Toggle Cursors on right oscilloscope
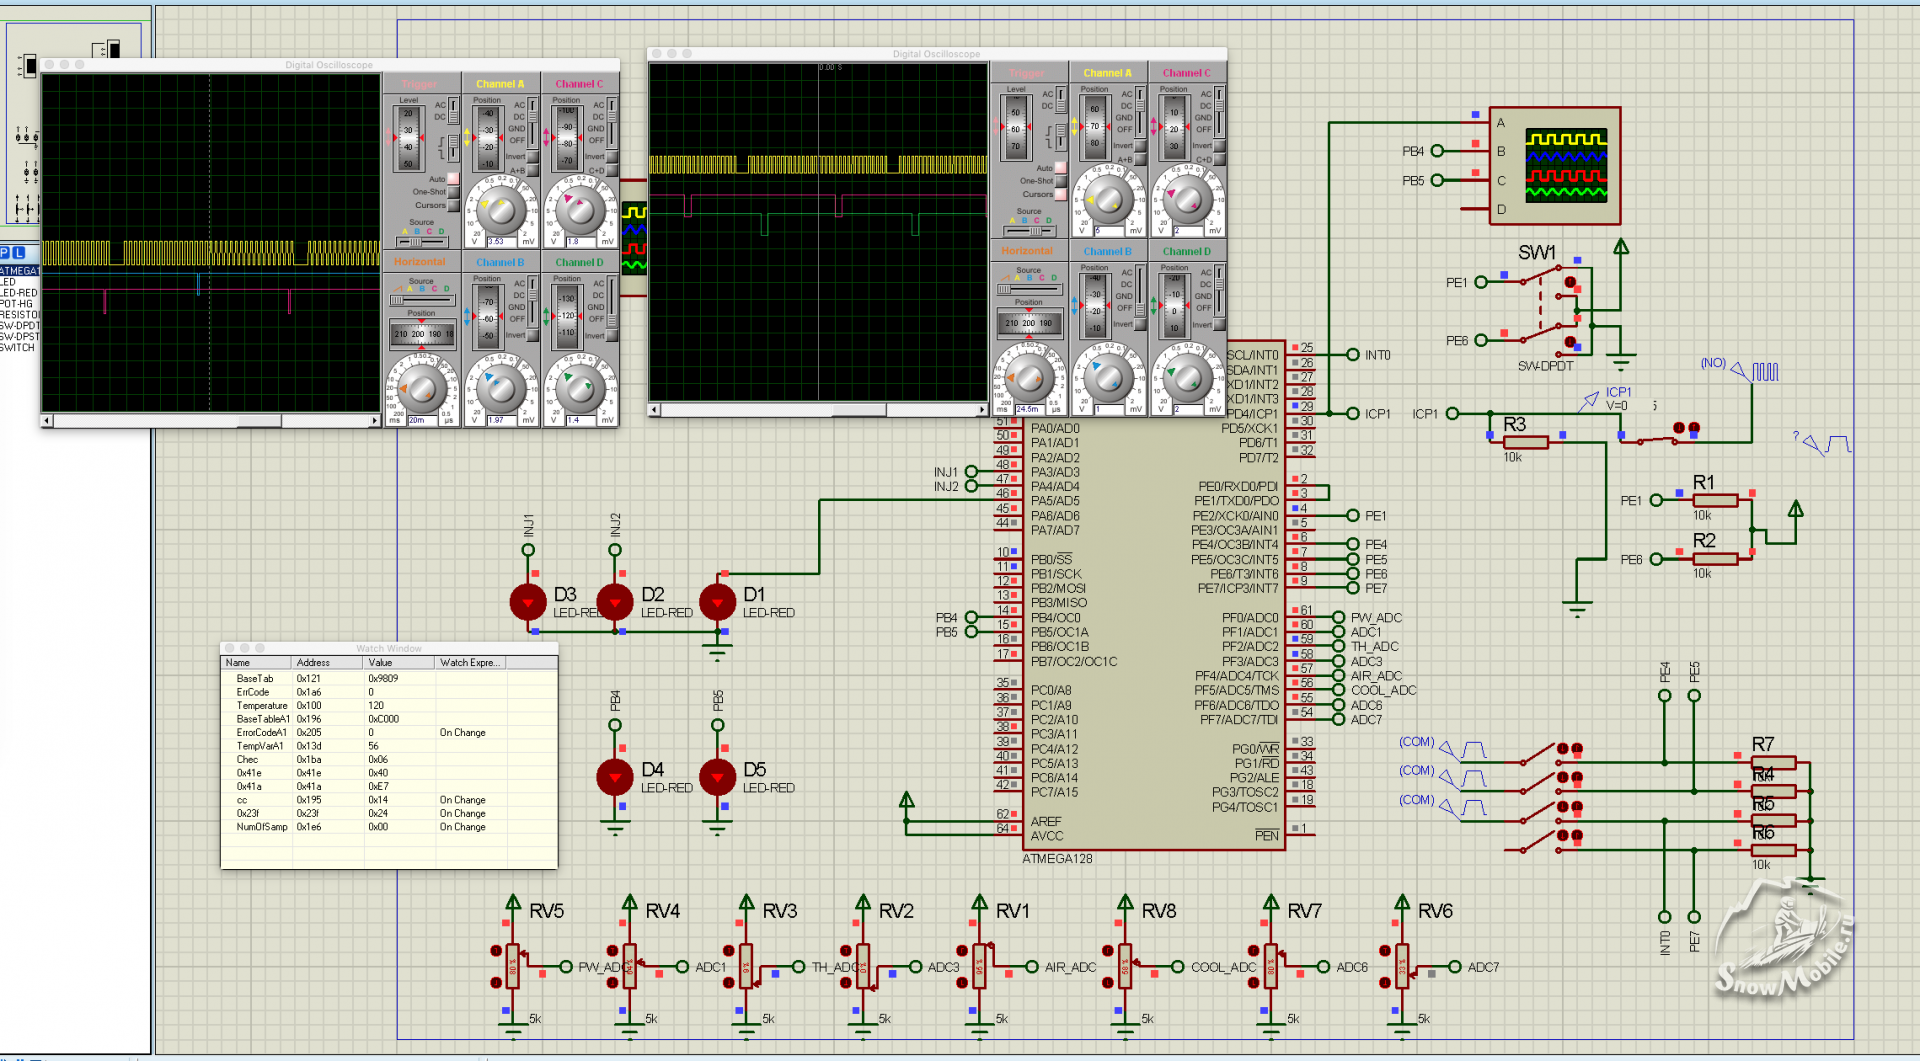1920x1061 pixels. click(1061, 194)
